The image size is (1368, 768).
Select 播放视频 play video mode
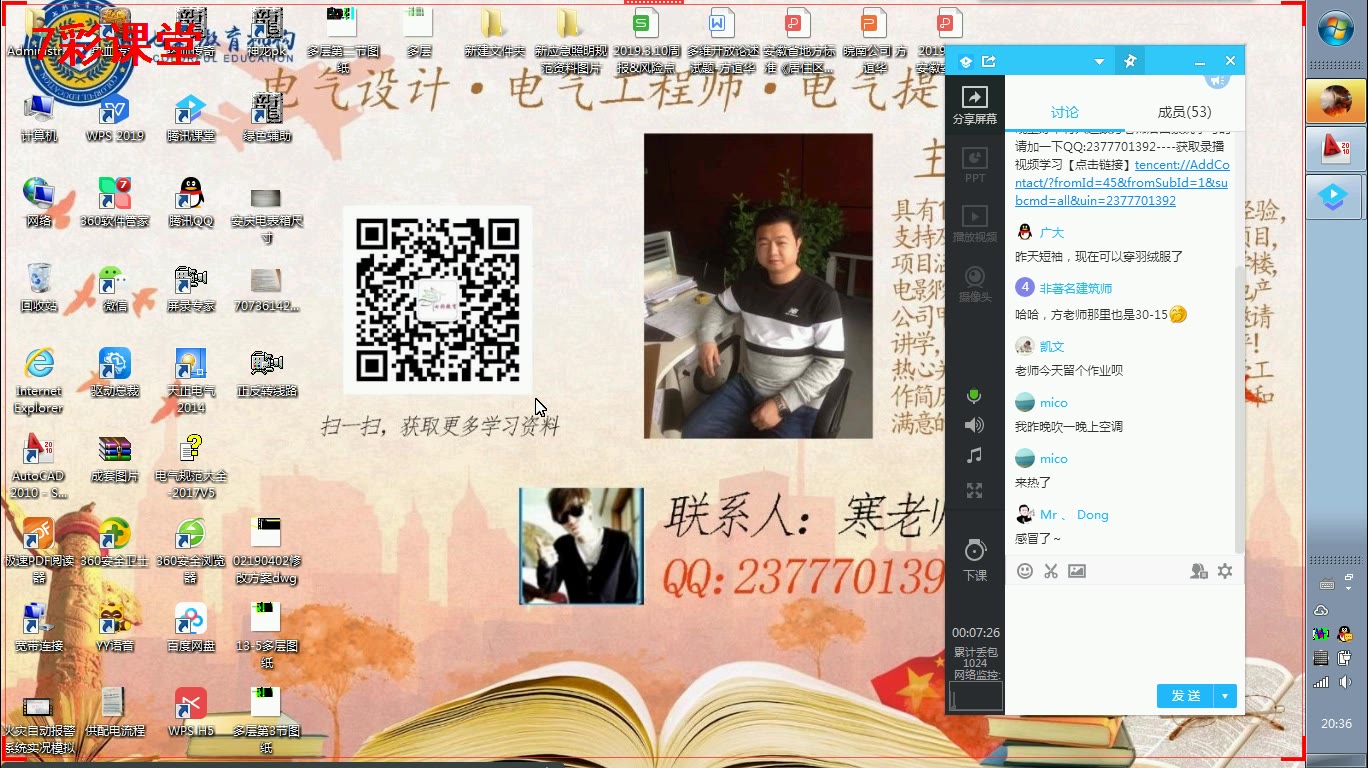pyautogui.click(x=974, y=224)
